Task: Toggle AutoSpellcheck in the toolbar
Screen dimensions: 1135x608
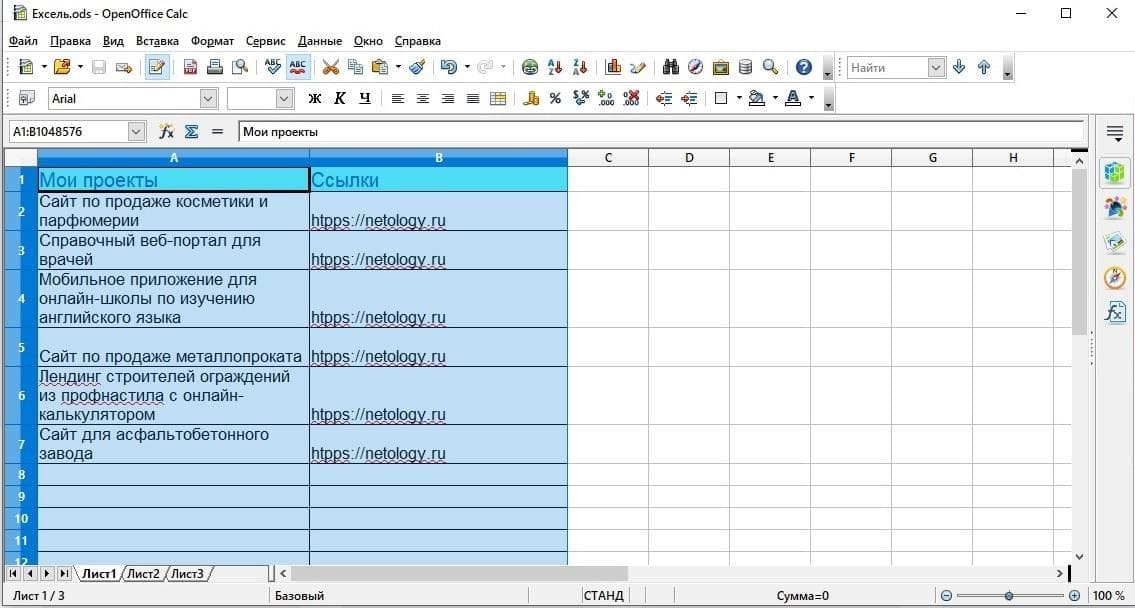Action: (x=298, y=67)
